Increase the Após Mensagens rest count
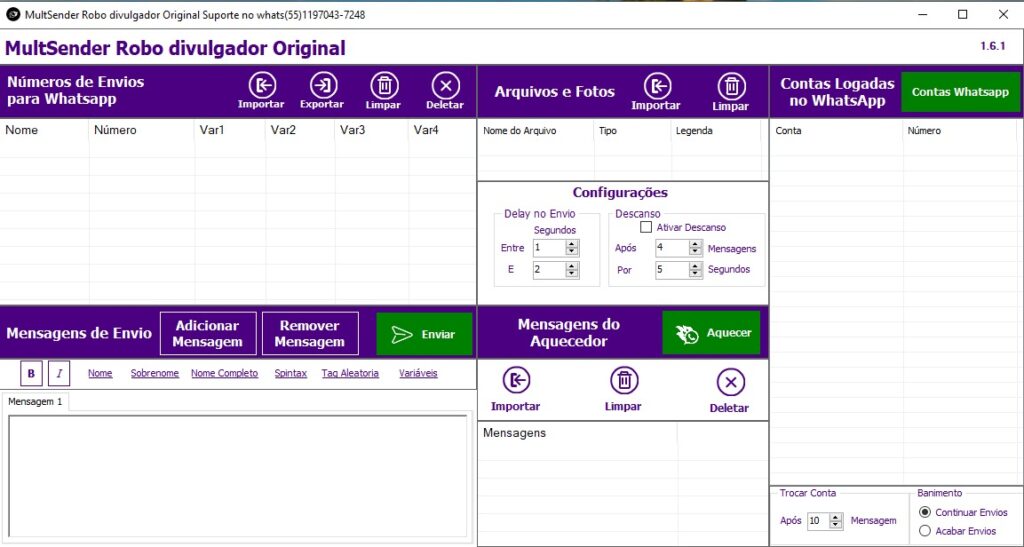Screen dimensions: 1024x547 tap(696, 244)
